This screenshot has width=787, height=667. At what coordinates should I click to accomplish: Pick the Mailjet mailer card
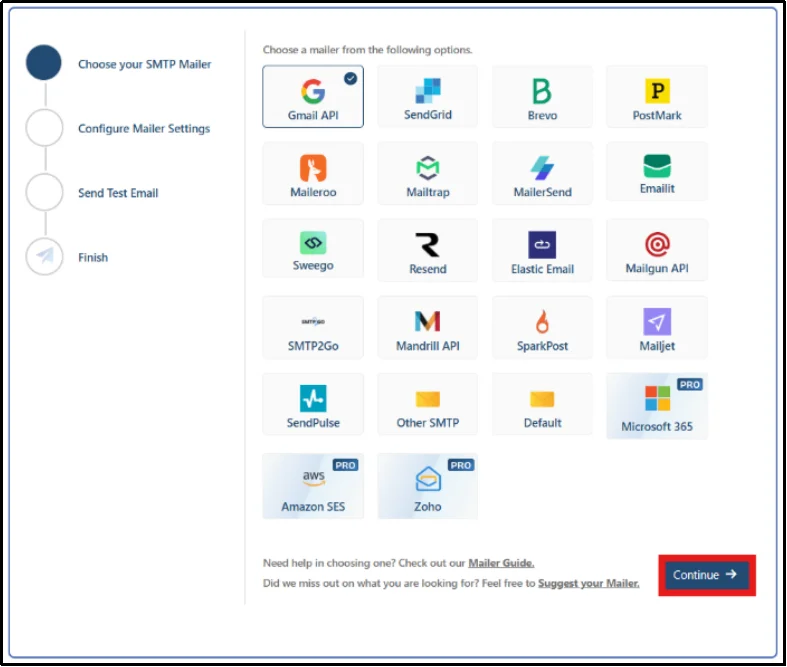(x=657, y=327)
